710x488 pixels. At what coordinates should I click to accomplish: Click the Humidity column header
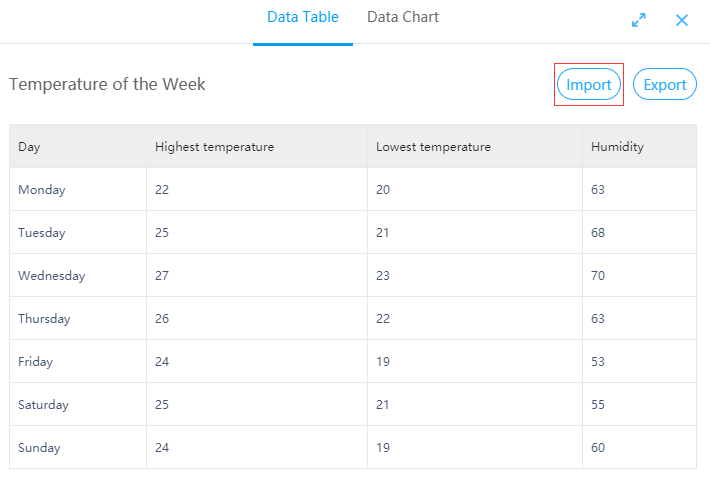point(639,146)
